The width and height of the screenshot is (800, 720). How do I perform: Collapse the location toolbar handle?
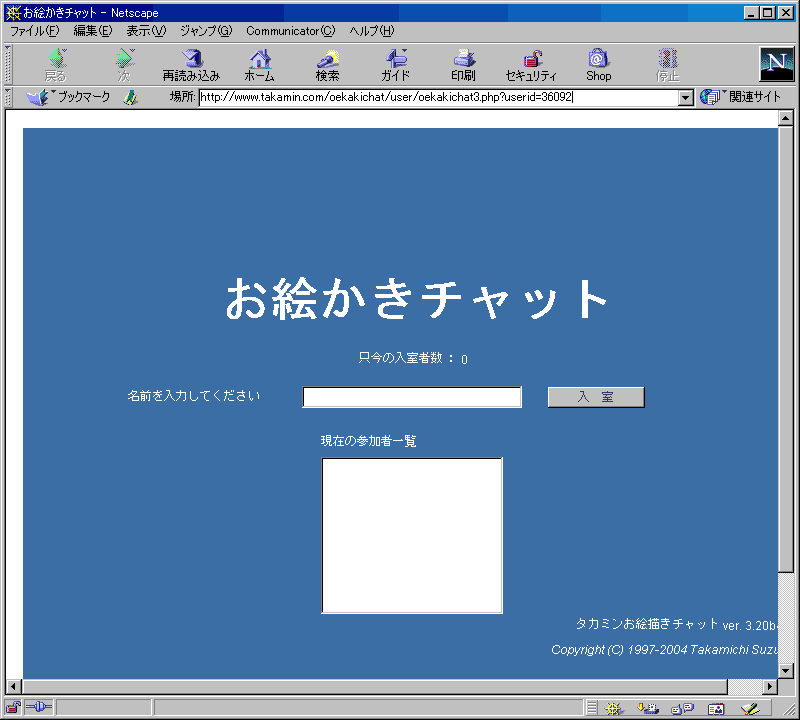coord(8,97)
